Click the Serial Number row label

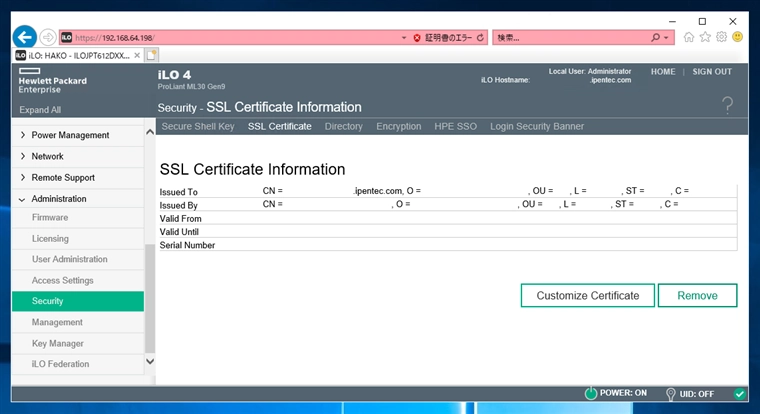click(187, 245)
